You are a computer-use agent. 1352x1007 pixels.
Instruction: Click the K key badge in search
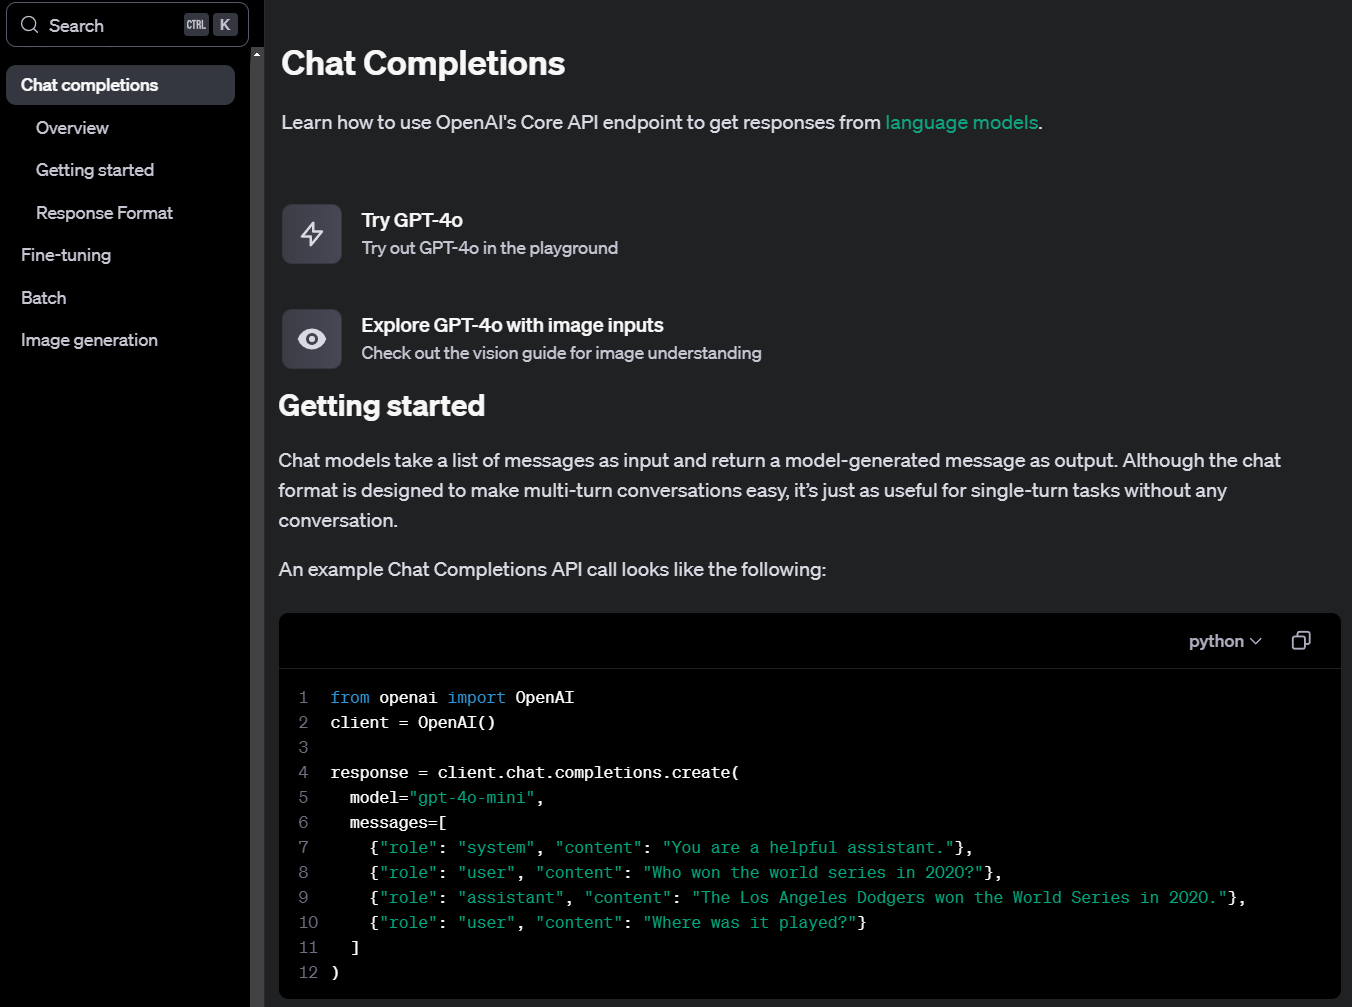pos(225,25)
